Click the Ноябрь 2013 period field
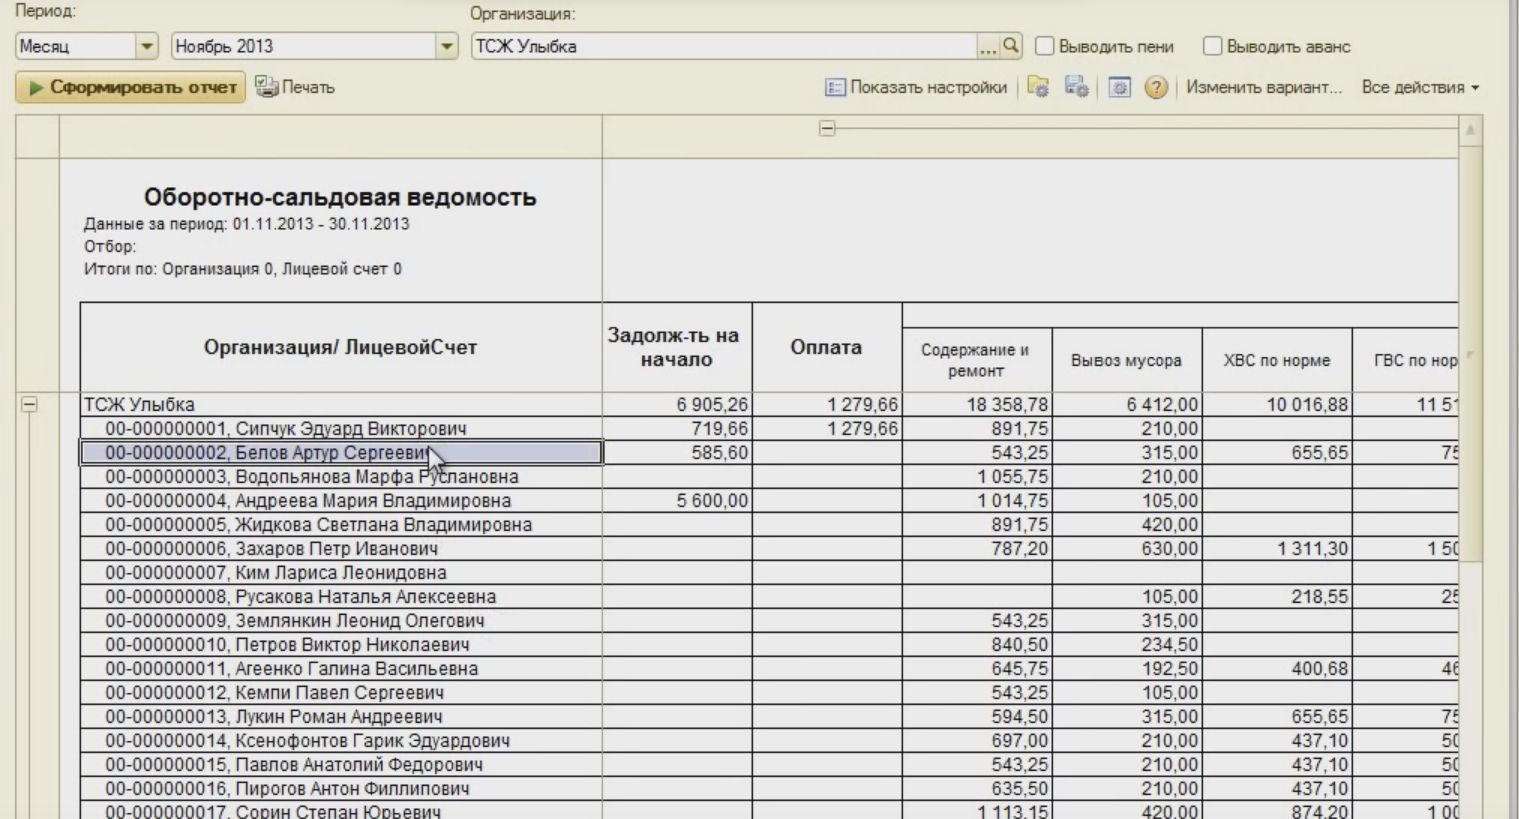This screenshot has height=819, width=1519. [x=304, y=46]
